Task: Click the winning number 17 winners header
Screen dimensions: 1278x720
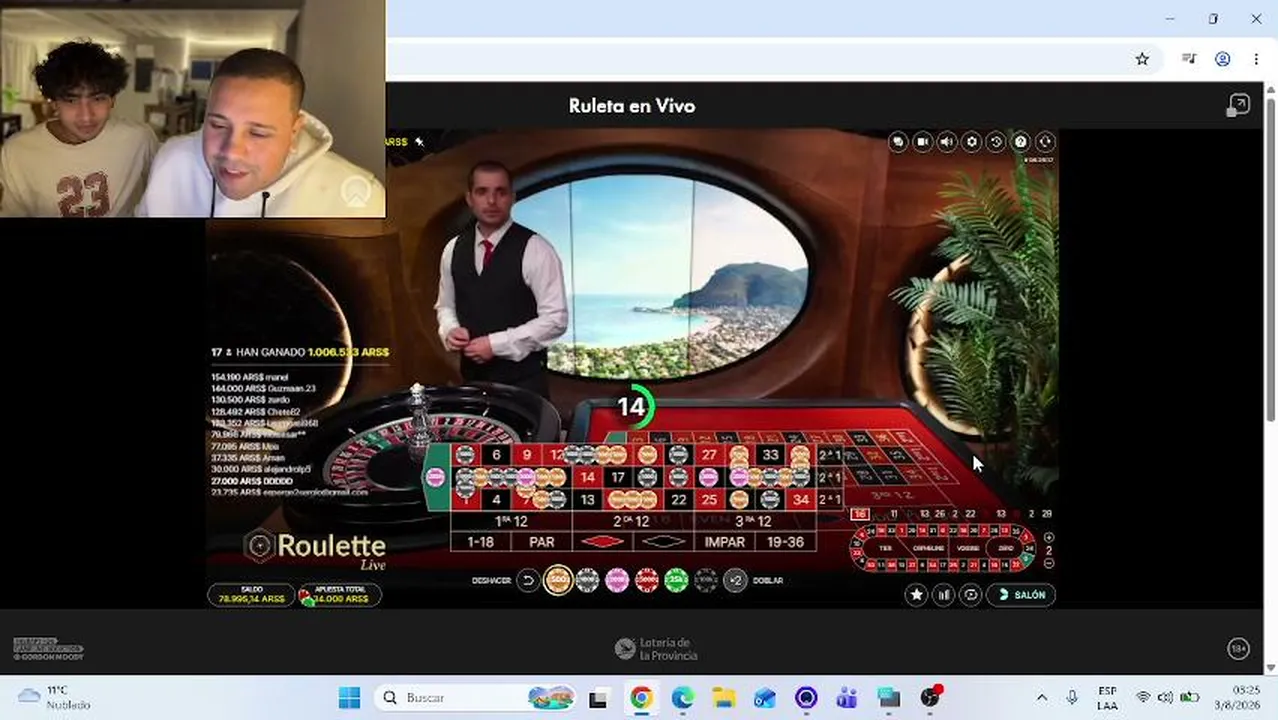Action: coord(300,352)
